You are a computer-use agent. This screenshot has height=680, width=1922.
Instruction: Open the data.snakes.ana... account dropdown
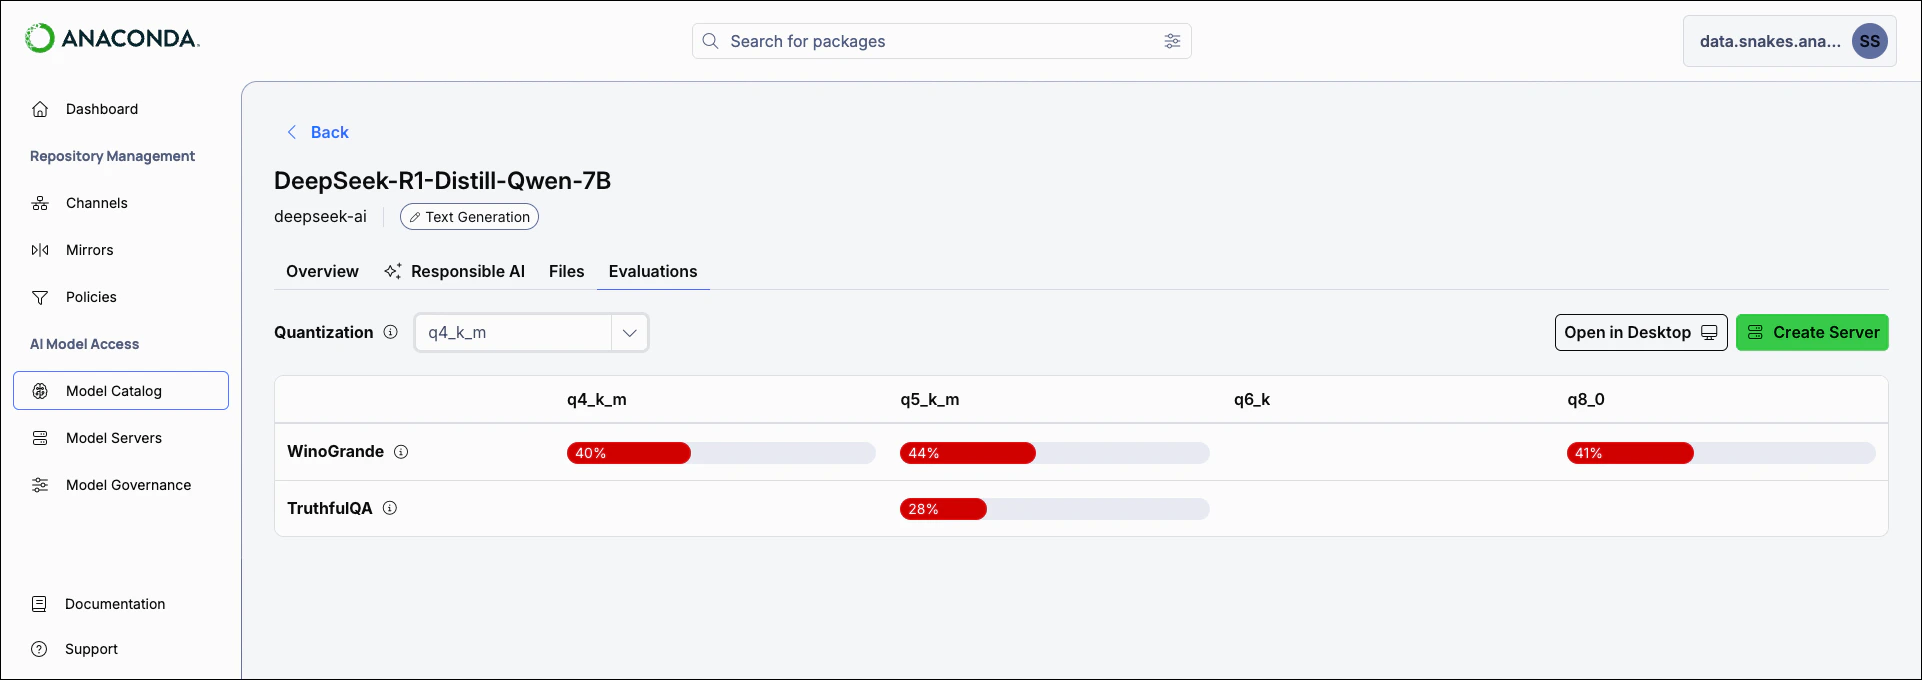click(1790, 41)
